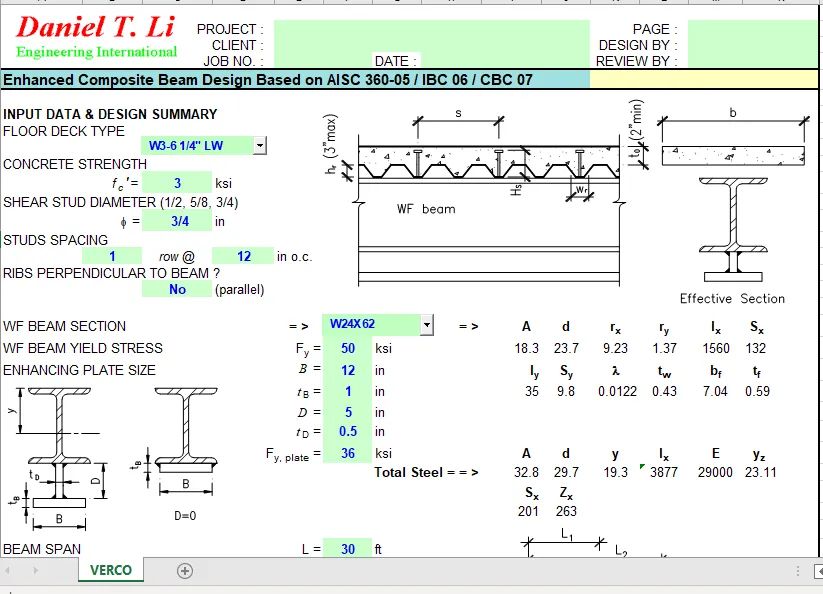Click the D value 5 cell
Screen dimensions: 823x594
point(347,412)
